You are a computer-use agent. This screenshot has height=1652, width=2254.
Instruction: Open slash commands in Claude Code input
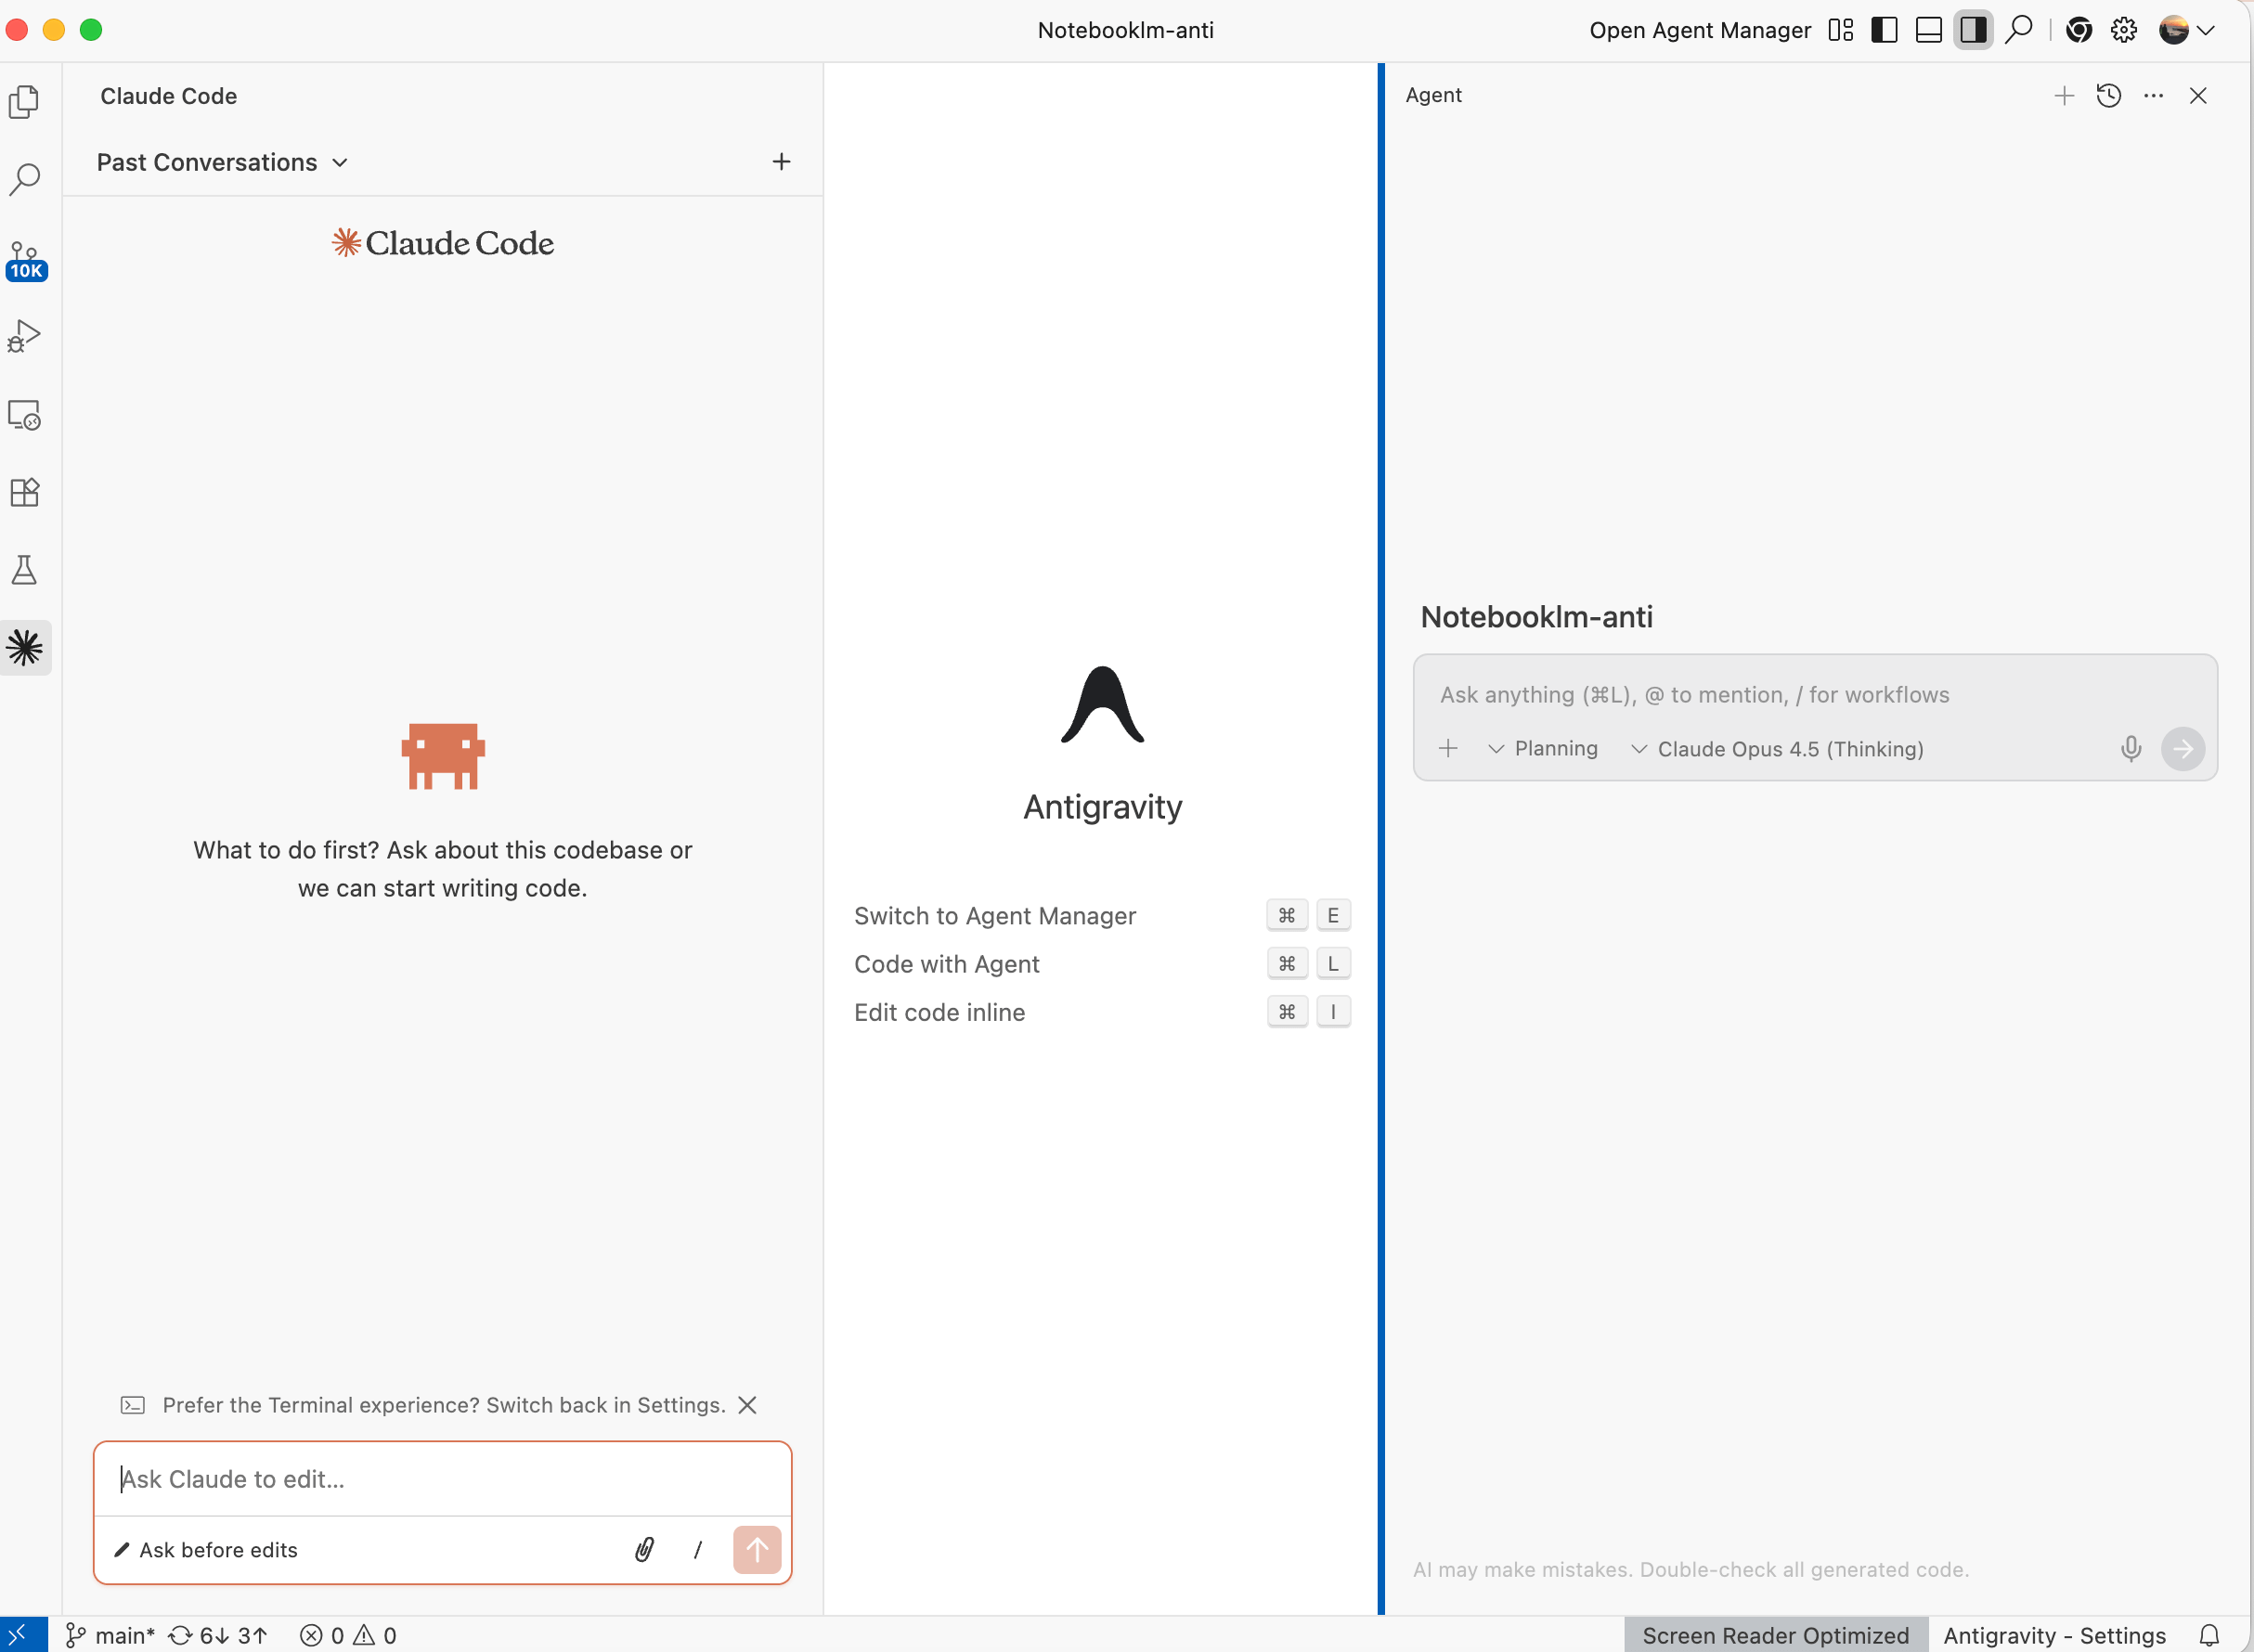[x=698, y=1550]
